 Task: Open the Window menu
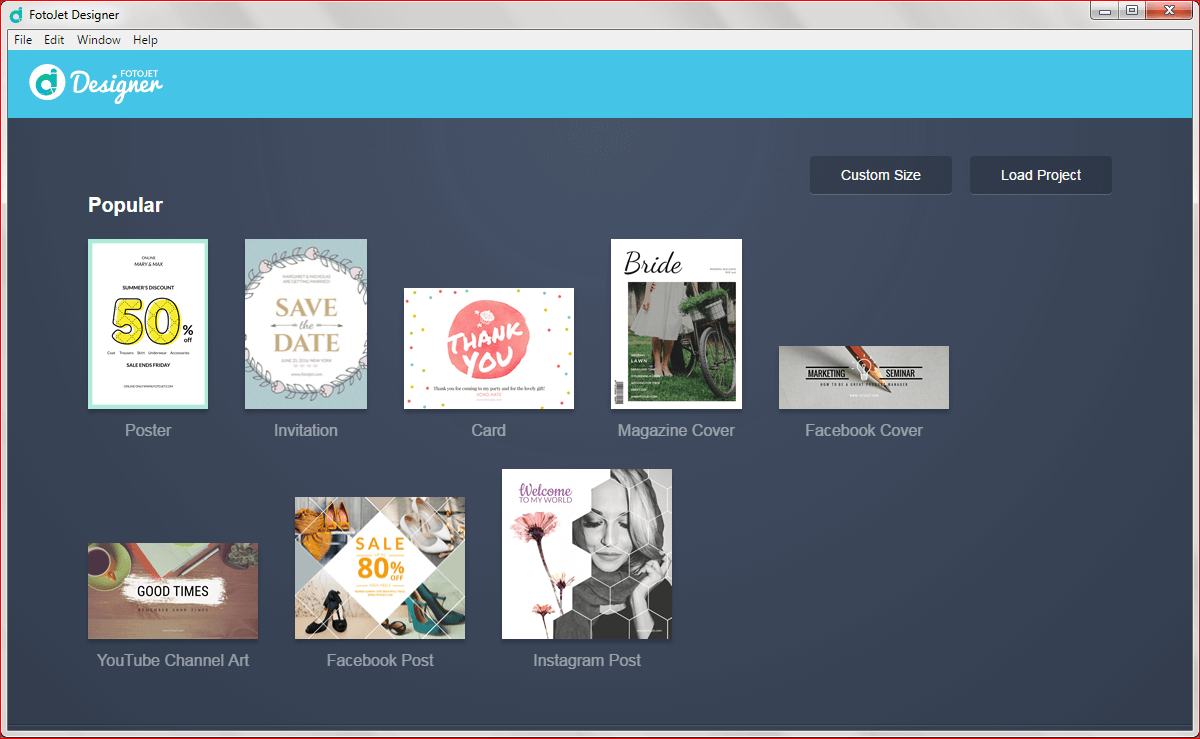[x=99, y=40]
